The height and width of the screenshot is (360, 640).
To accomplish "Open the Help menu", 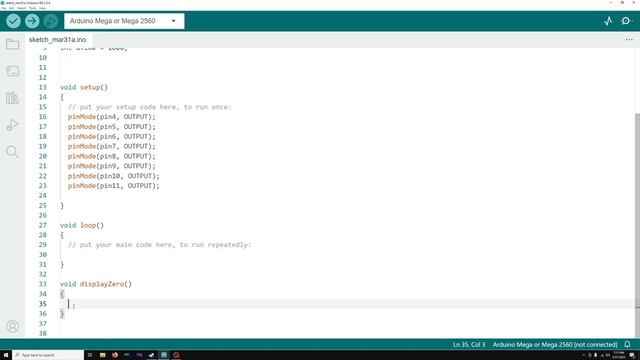I will pos(42,8).
